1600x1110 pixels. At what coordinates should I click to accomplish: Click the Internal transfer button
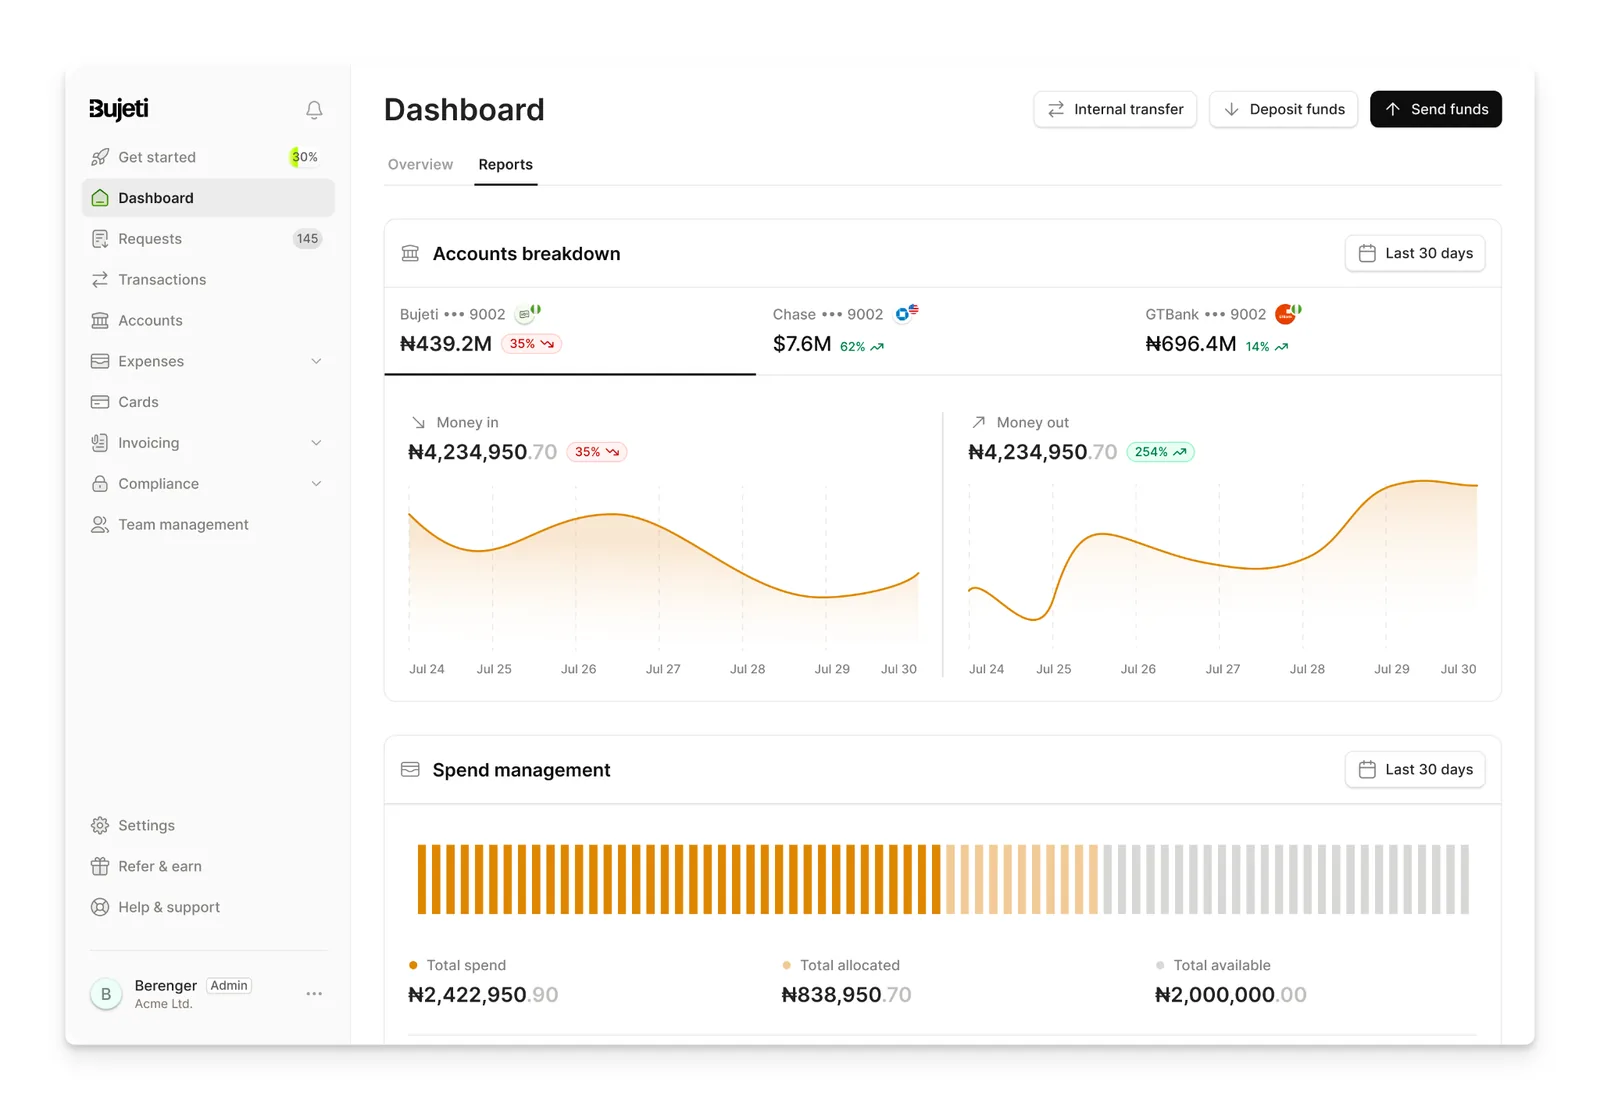click(x=1115, y=110)
